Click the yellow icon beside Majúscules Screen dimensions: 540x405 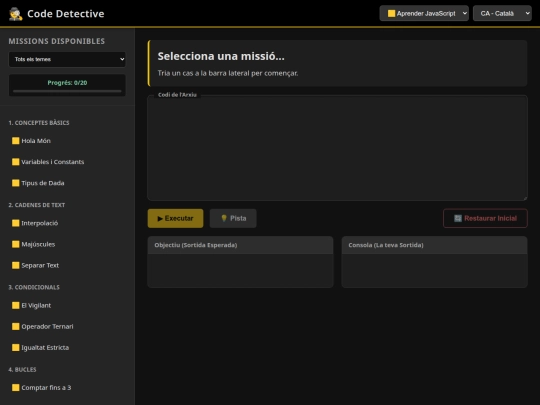point(15,244)
